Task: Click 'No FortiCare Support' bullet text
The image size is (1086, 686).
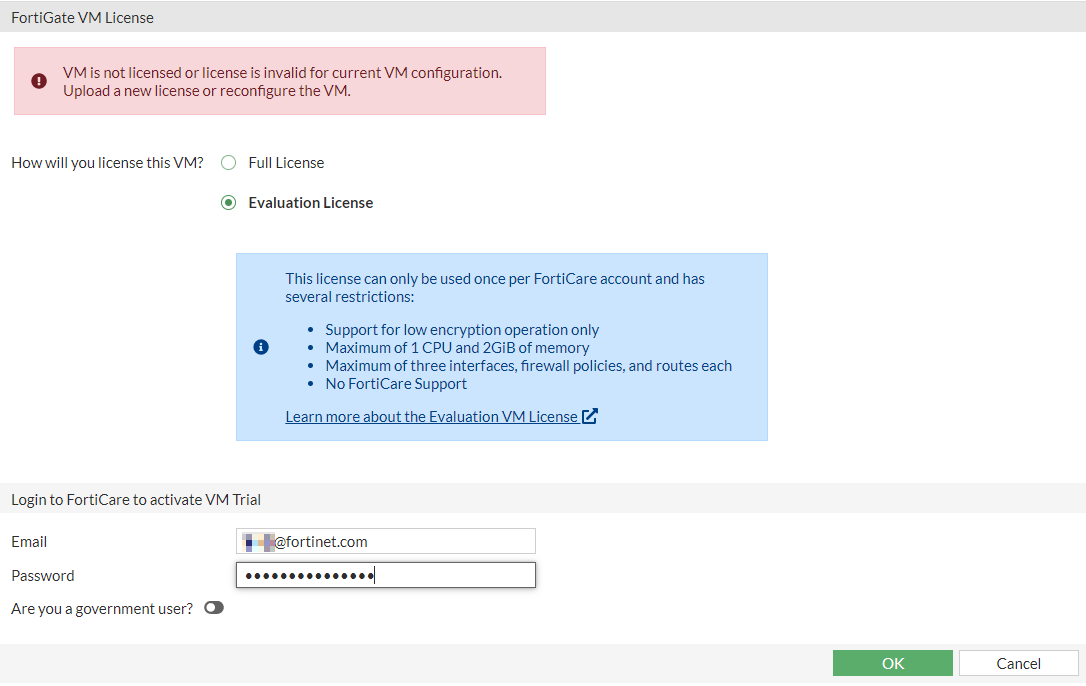Action: (x=396, y=384)
